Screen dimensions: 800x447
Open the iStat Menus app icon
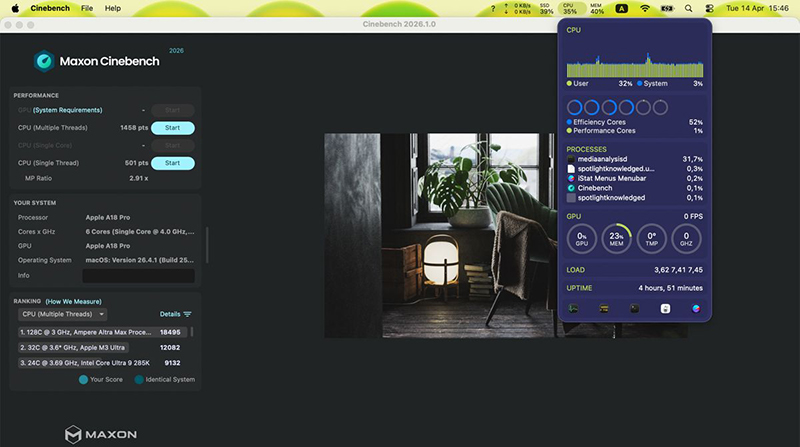(694, 309)
